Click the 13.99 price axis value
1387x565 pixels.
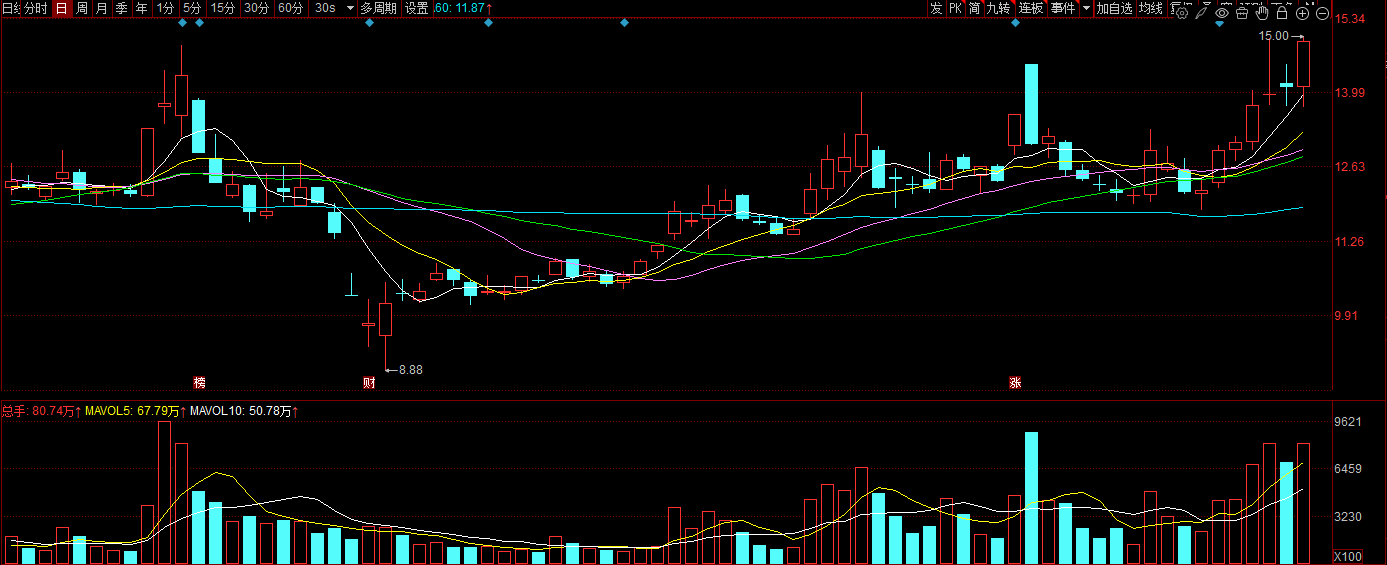1351,93
